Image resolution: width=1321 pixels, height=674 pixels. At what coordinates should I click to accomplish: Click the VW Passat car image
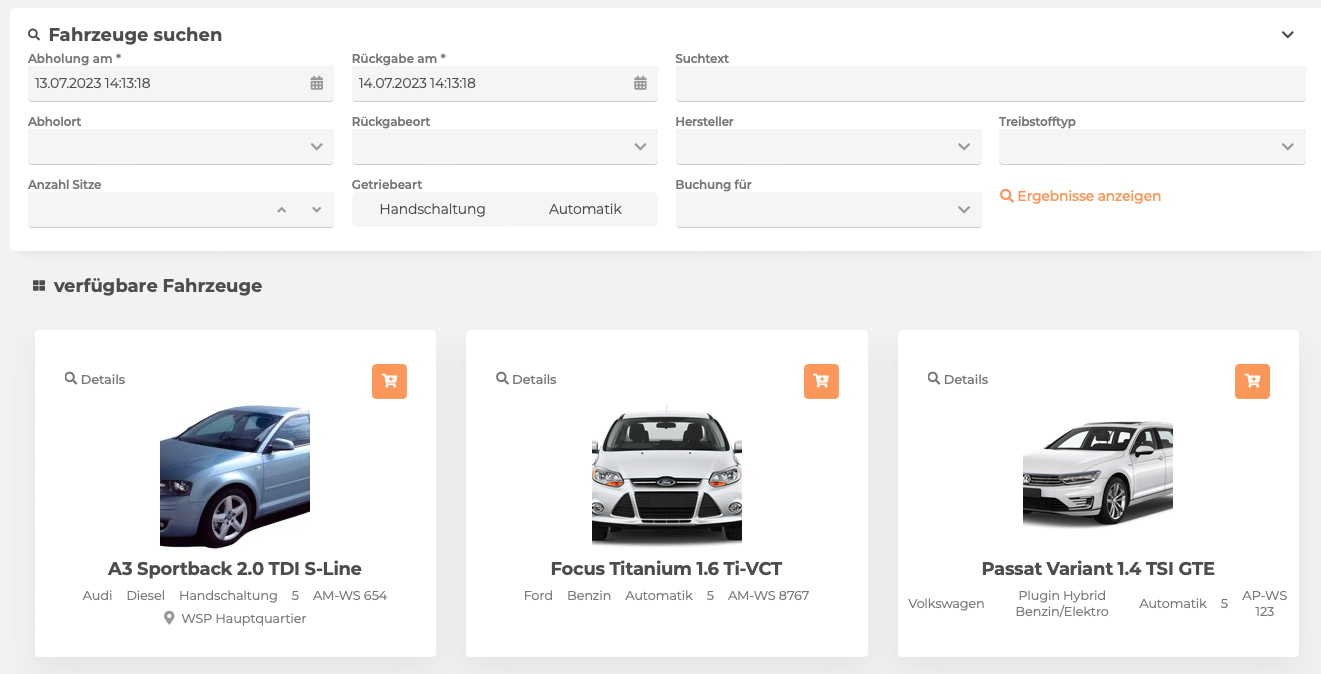(x=1098, y=473)
